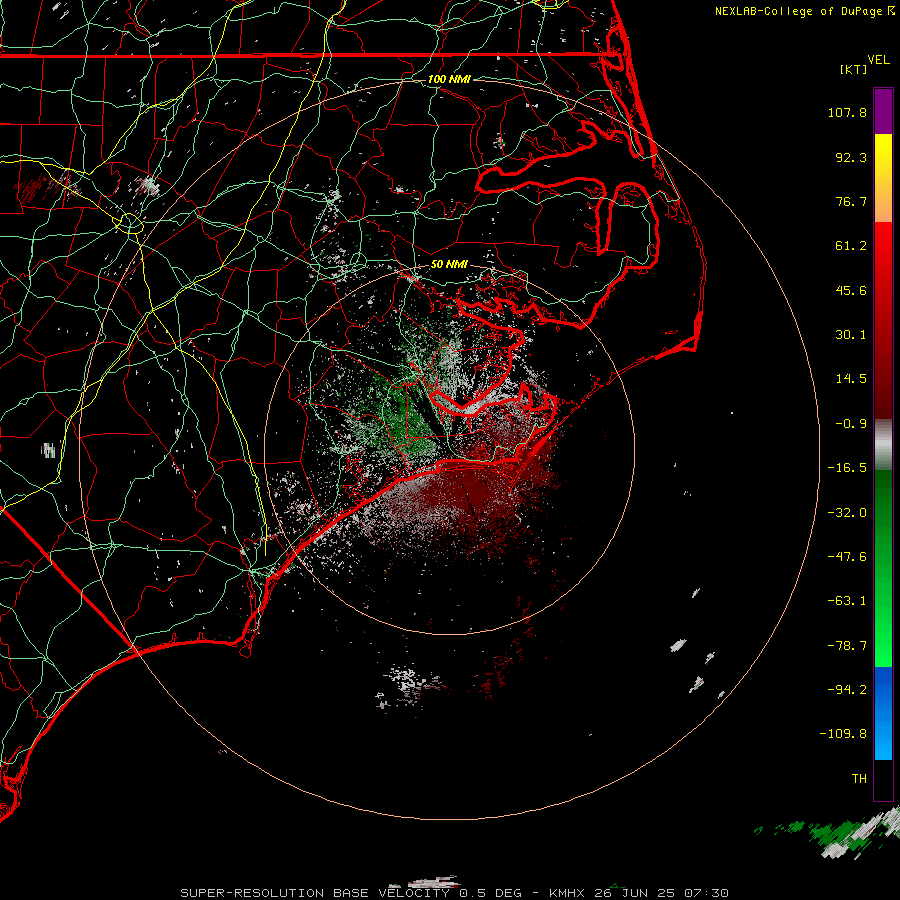This screenshot has width=900, height=900.
Task: Click the -0.9 legend value
Action: 851,424
